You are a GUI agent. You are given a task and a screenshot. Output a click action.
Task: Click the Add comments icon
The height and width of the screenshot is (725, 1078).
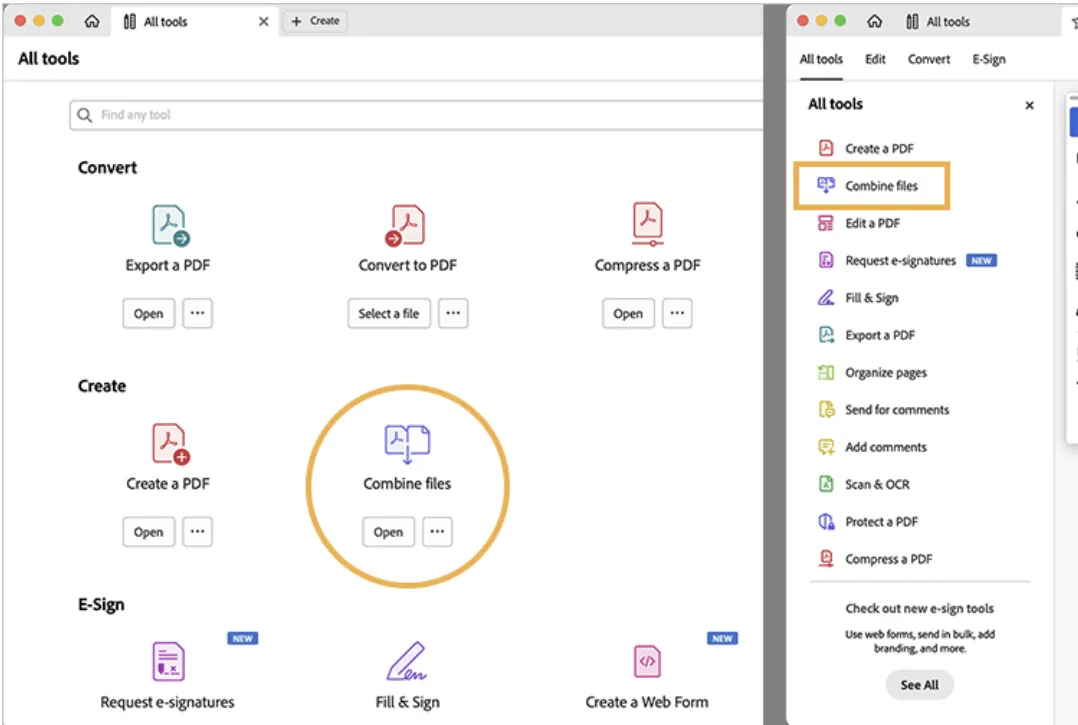pyautogui.click(x=826, y=447)
